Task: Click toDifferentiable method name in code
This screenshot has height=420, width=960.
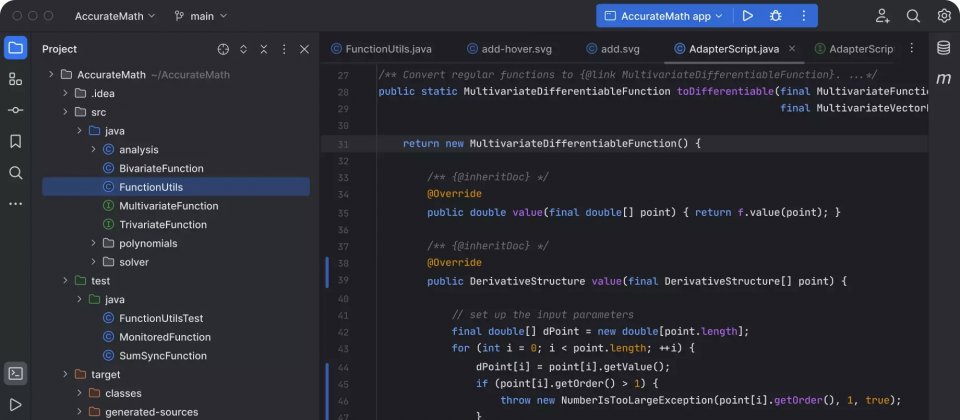Action: click(725, 92)
